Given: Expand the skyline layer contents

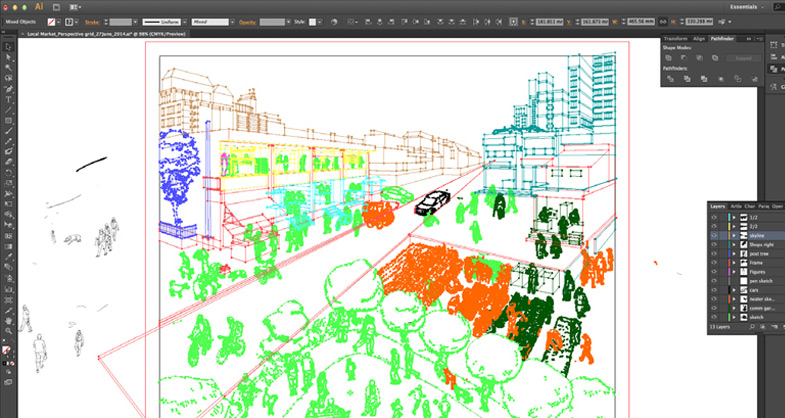Looking at the screenshot, I should (734, 235).
